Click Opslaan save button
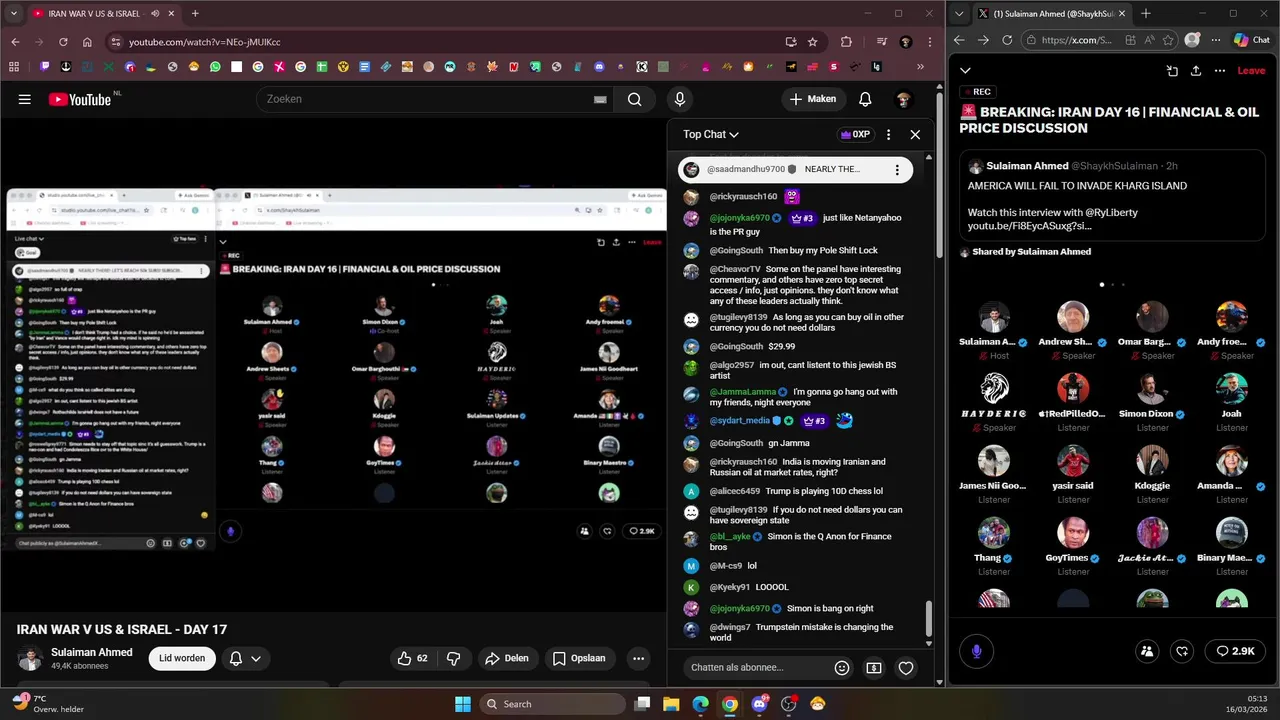This screenshot has height=720, width=1280. (x=579, y=658)
